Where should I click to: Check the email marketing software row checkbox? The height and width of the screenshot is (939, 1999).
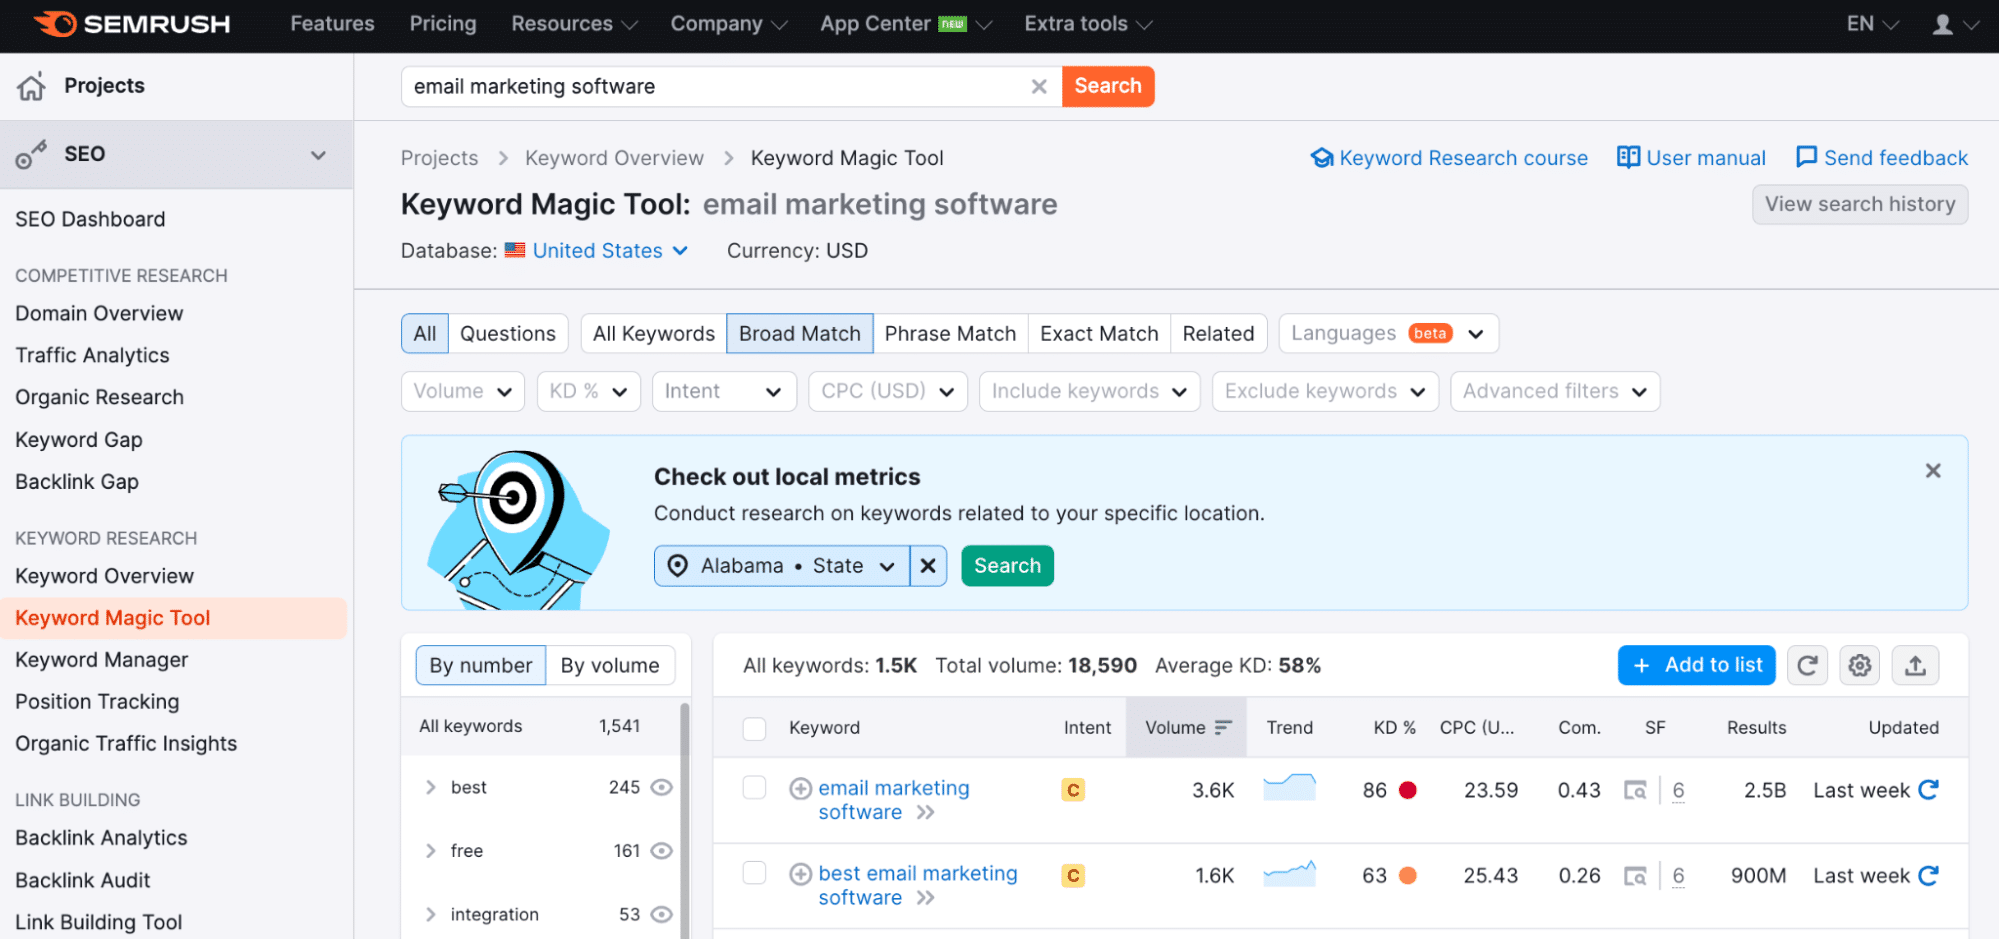[x=755, y=788]
